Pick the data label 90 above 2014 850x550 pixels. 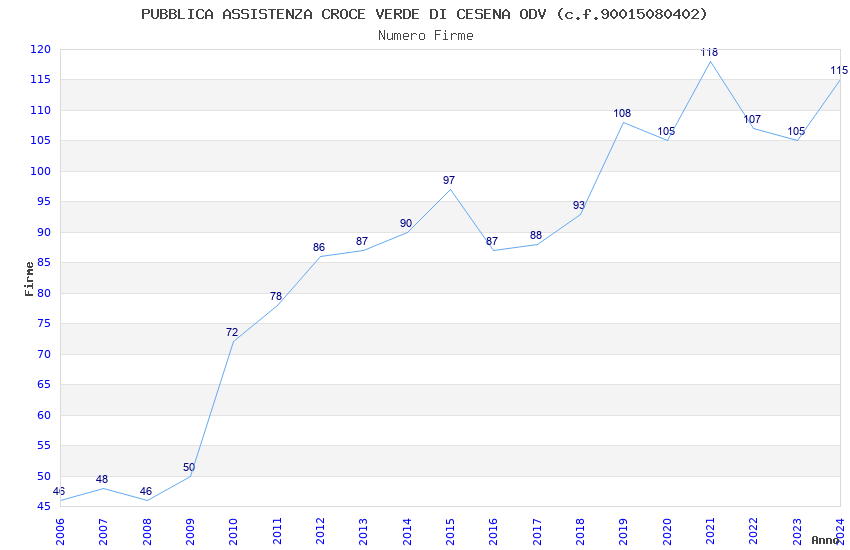pyautogui.click(x=406, y=223)
